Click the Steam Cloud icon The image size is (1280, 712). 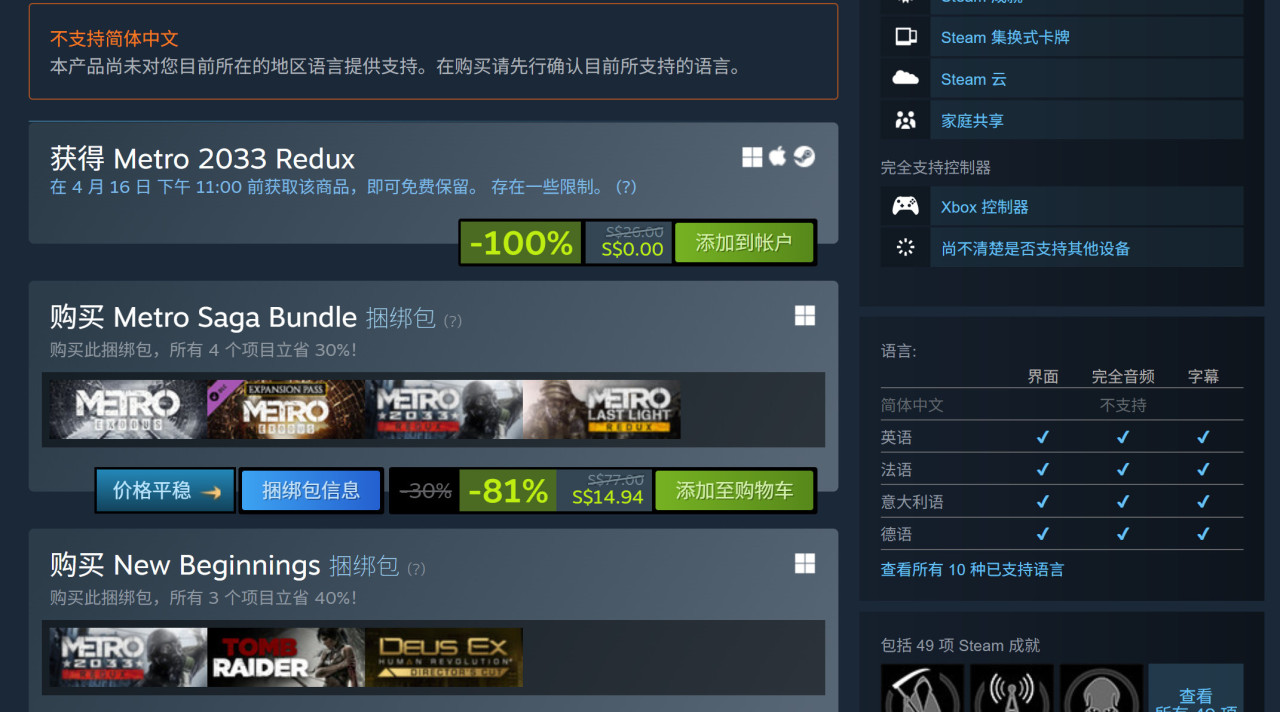906,78
